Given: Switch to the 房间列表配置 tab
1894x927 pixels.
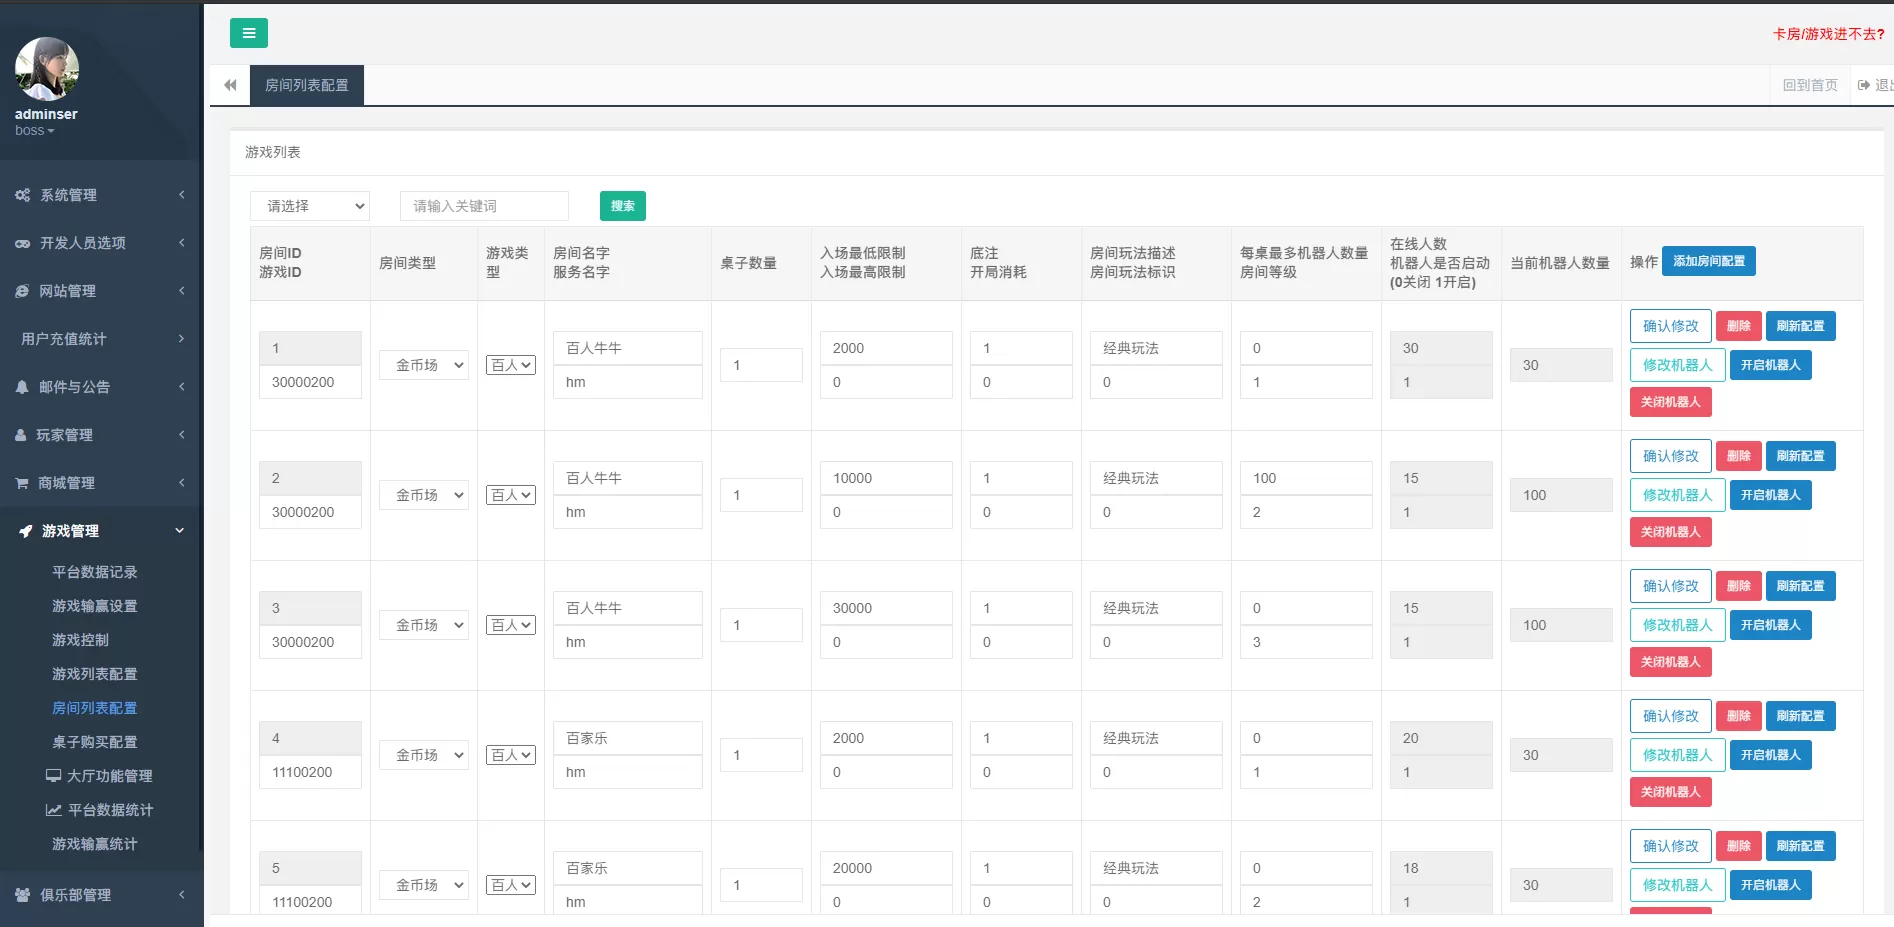Looking at the screenshot, I should tap(306, 85).
